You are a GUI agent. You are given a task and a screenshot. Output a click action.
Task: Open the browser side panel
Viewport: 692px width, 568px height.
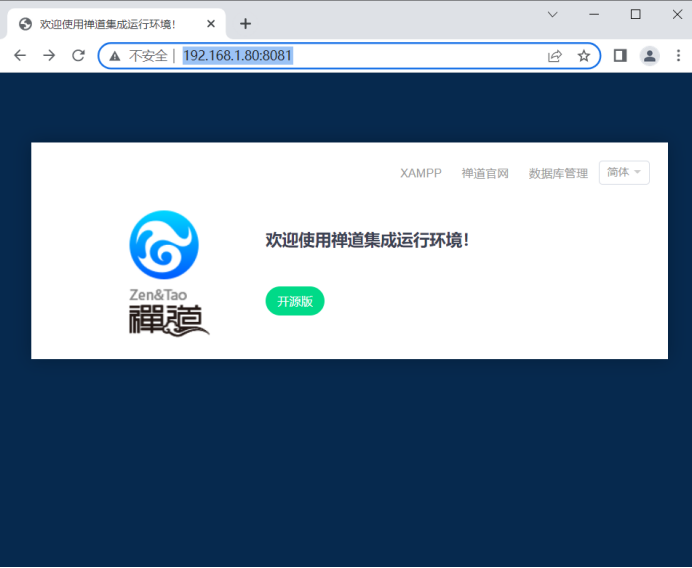[x=620, y=56]
